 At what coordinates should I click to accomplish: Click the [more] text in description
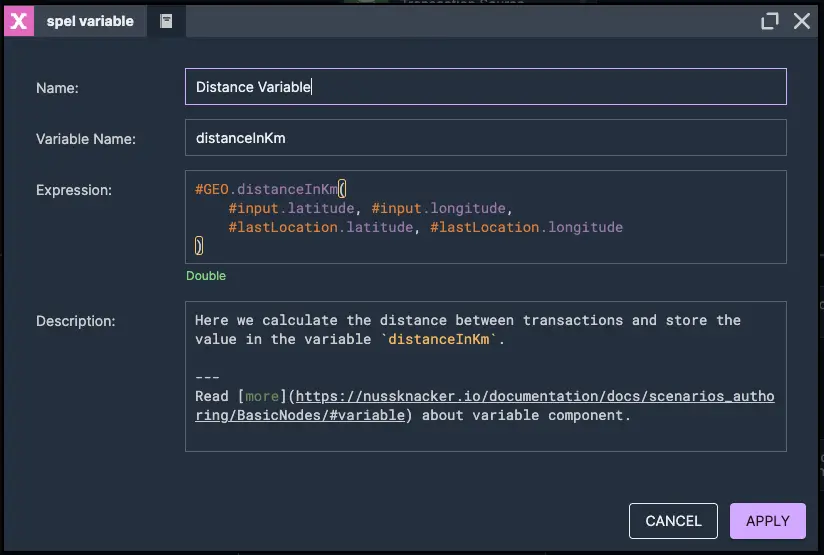click(262, 396)
